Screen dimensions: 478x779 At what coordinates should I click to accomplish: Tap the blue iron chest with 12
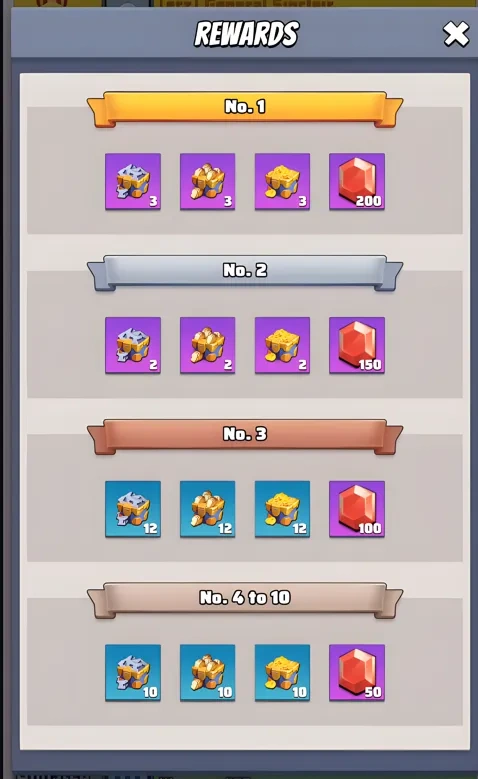click(133, 509)
